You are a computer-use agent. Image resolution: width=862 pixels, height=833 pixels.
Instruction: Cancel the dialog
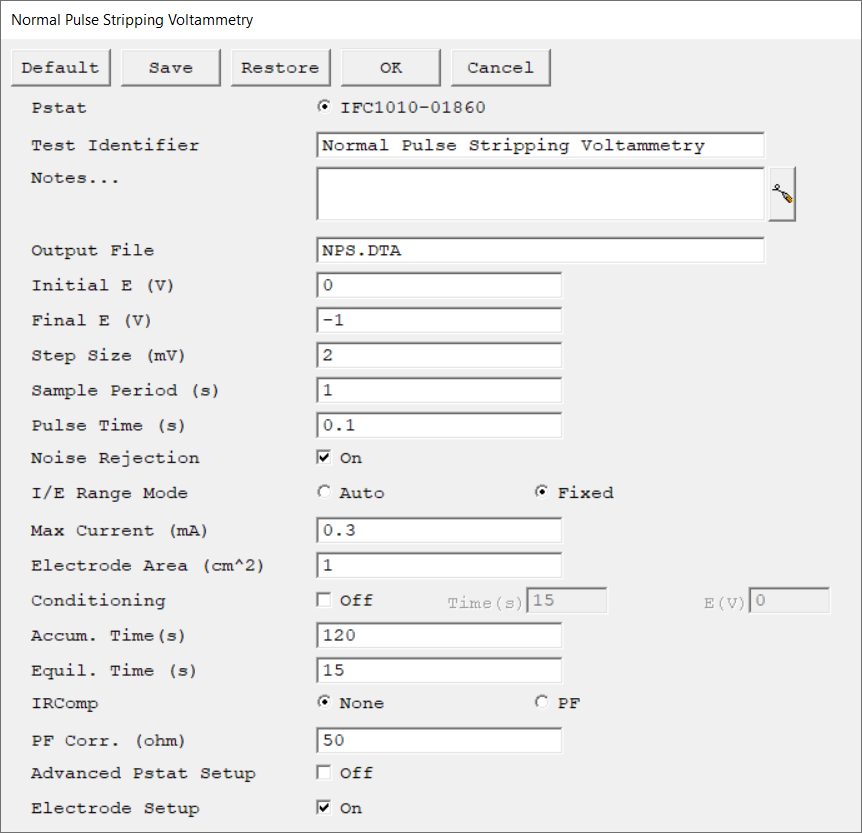click(500, 68)
